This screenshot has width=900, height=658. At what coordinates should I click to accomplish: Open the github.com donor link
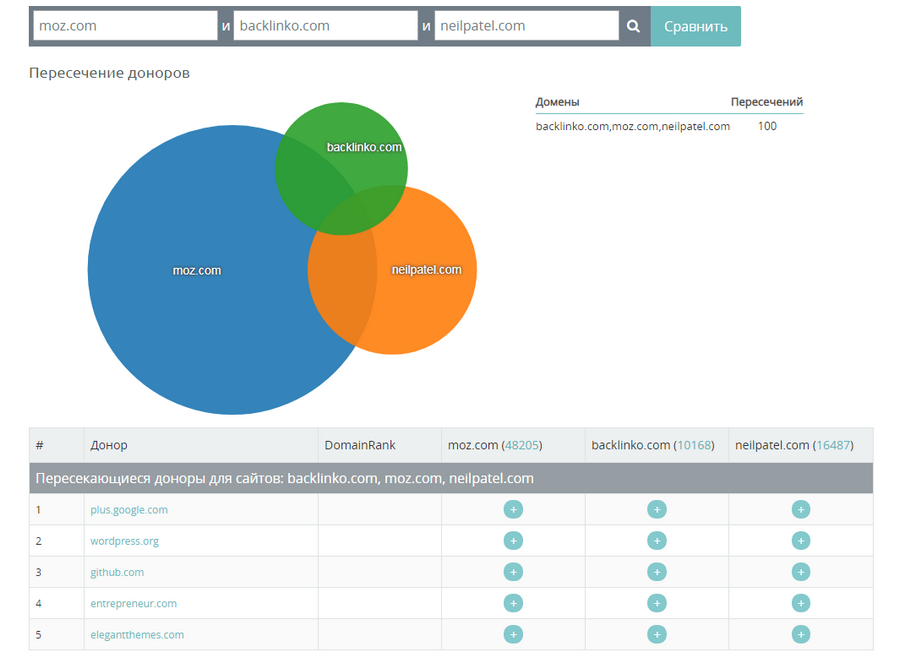coord(117,572)
